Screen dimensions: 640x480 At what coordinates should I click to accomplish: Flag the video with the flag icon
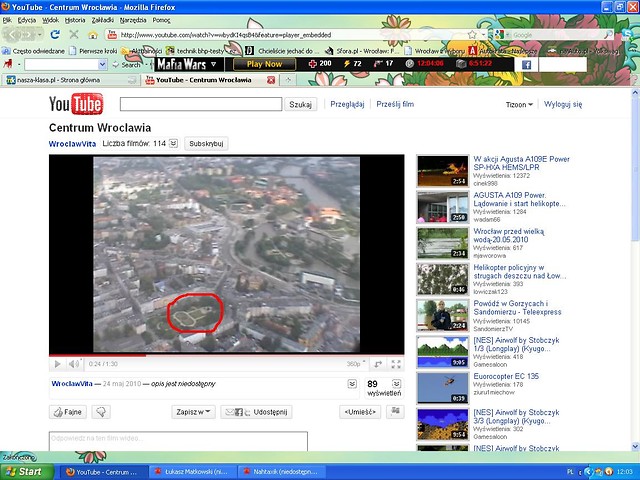pyautogui.click(x=395, y=411)
